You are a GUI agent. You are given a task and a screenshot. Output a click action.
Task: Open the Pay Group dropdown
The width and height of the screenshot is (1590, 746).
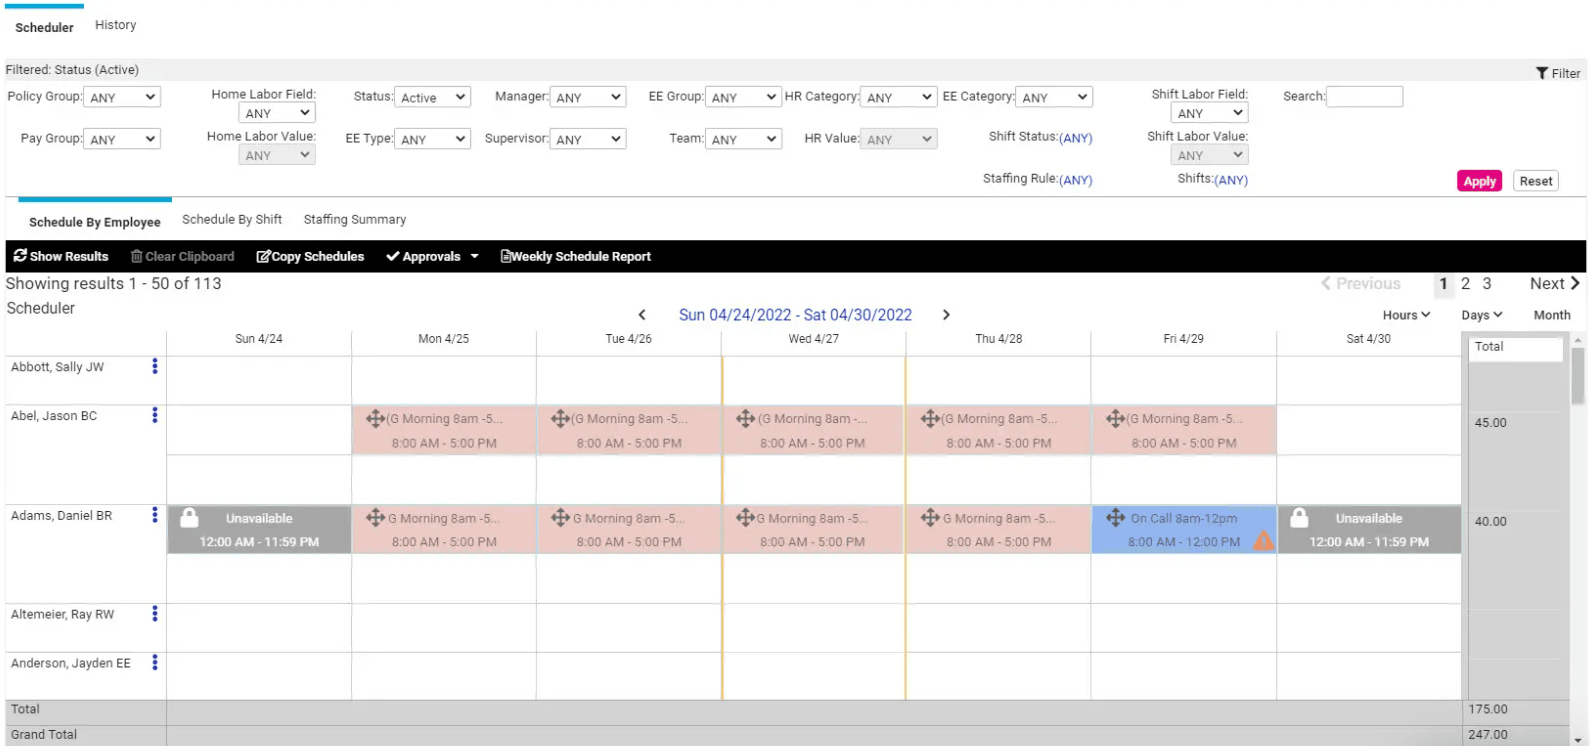click(122, 139)
